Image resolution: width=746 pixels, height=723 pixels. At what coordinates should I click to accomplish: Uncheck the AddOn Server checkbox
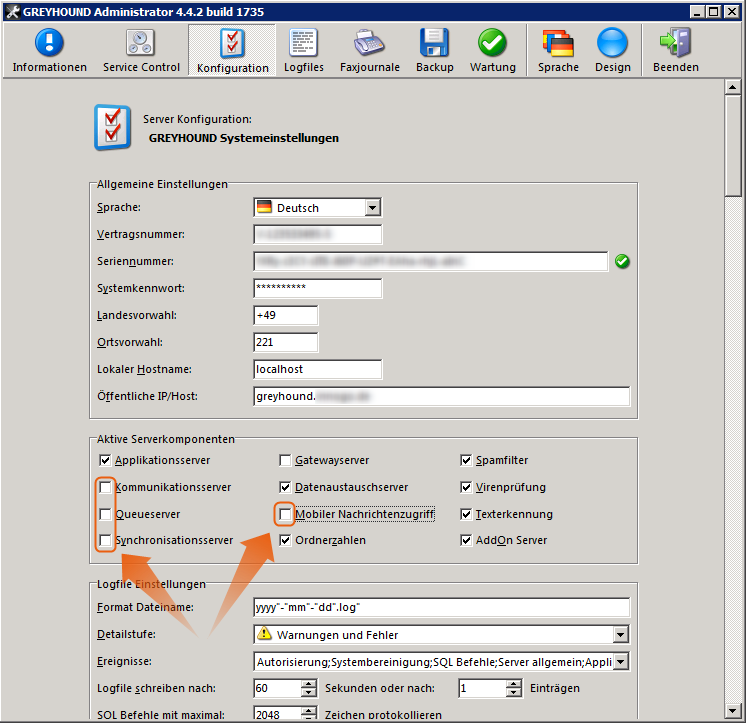pos(466,540)
